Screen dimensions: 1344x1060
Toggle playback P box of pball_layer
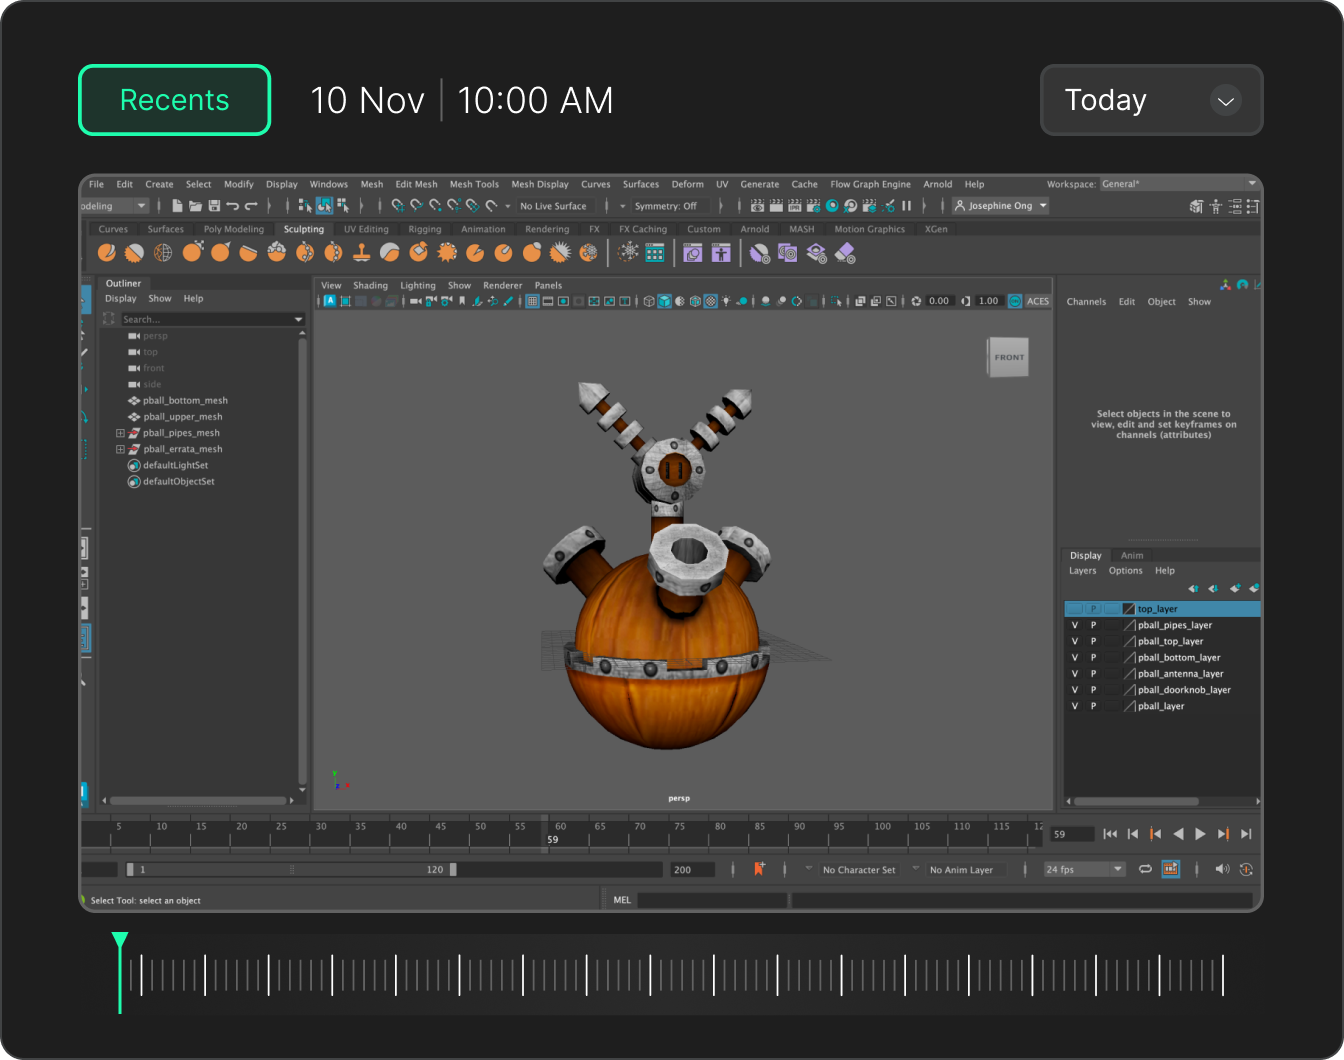pos(1093,706)
